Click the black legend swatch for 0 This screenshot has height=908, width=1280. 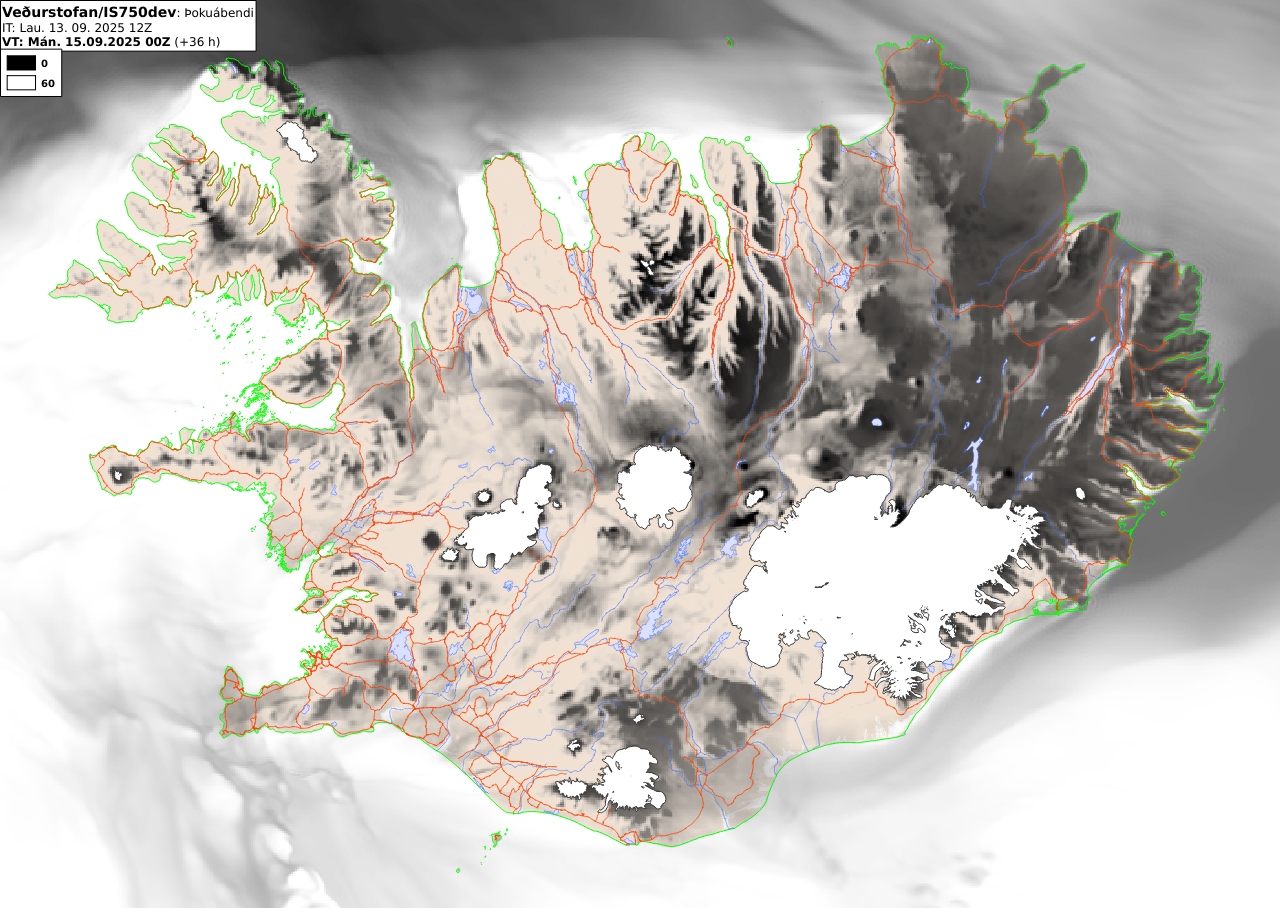pos(21,63)
